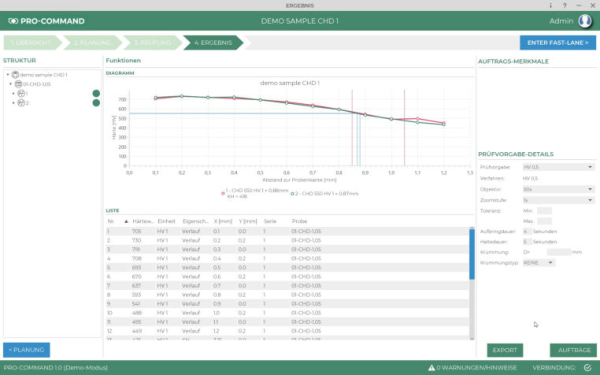The height and width of the screenshot is (375, 600).
Task: Toggle green status dot for series 2
Action: tap(96, 103)
